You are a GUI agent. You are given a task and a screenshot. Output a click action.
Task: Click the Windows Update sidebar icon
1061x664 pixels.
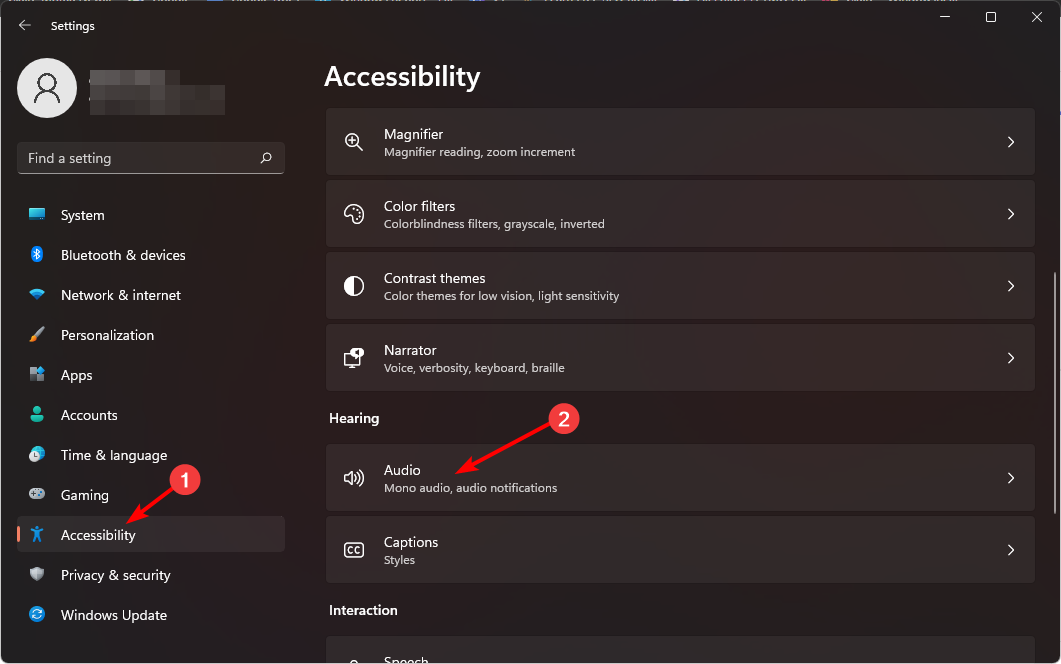click(x=37, y=614)
